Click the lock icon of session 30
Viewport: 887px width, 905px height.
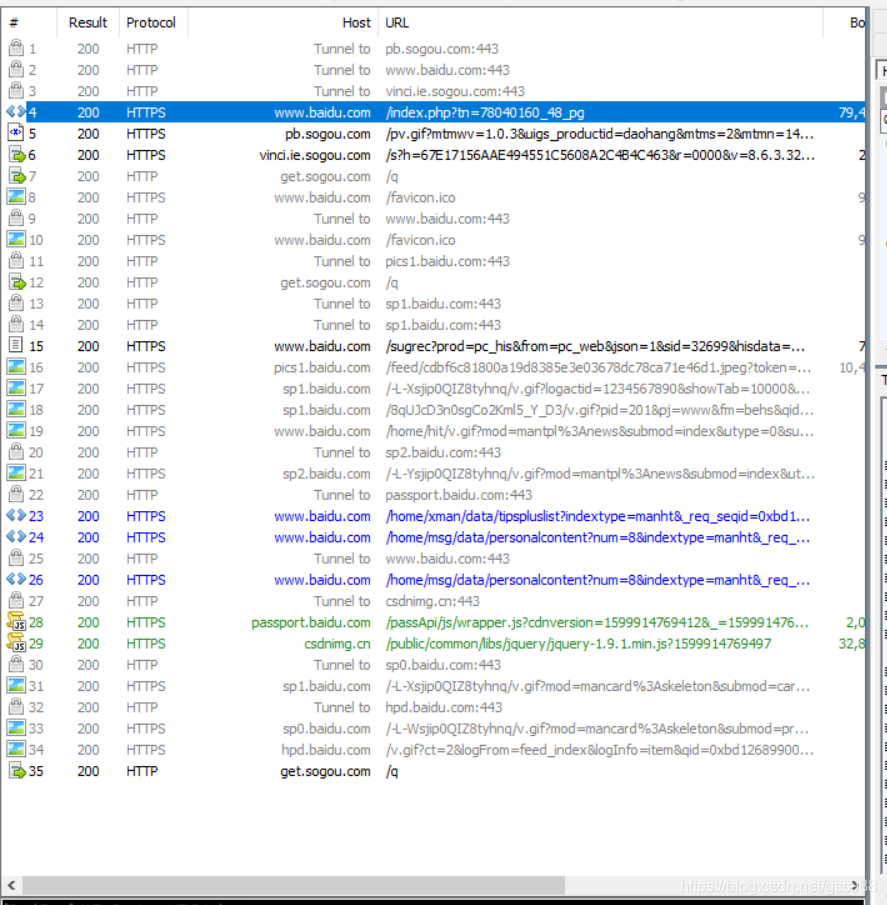[16, 664]
